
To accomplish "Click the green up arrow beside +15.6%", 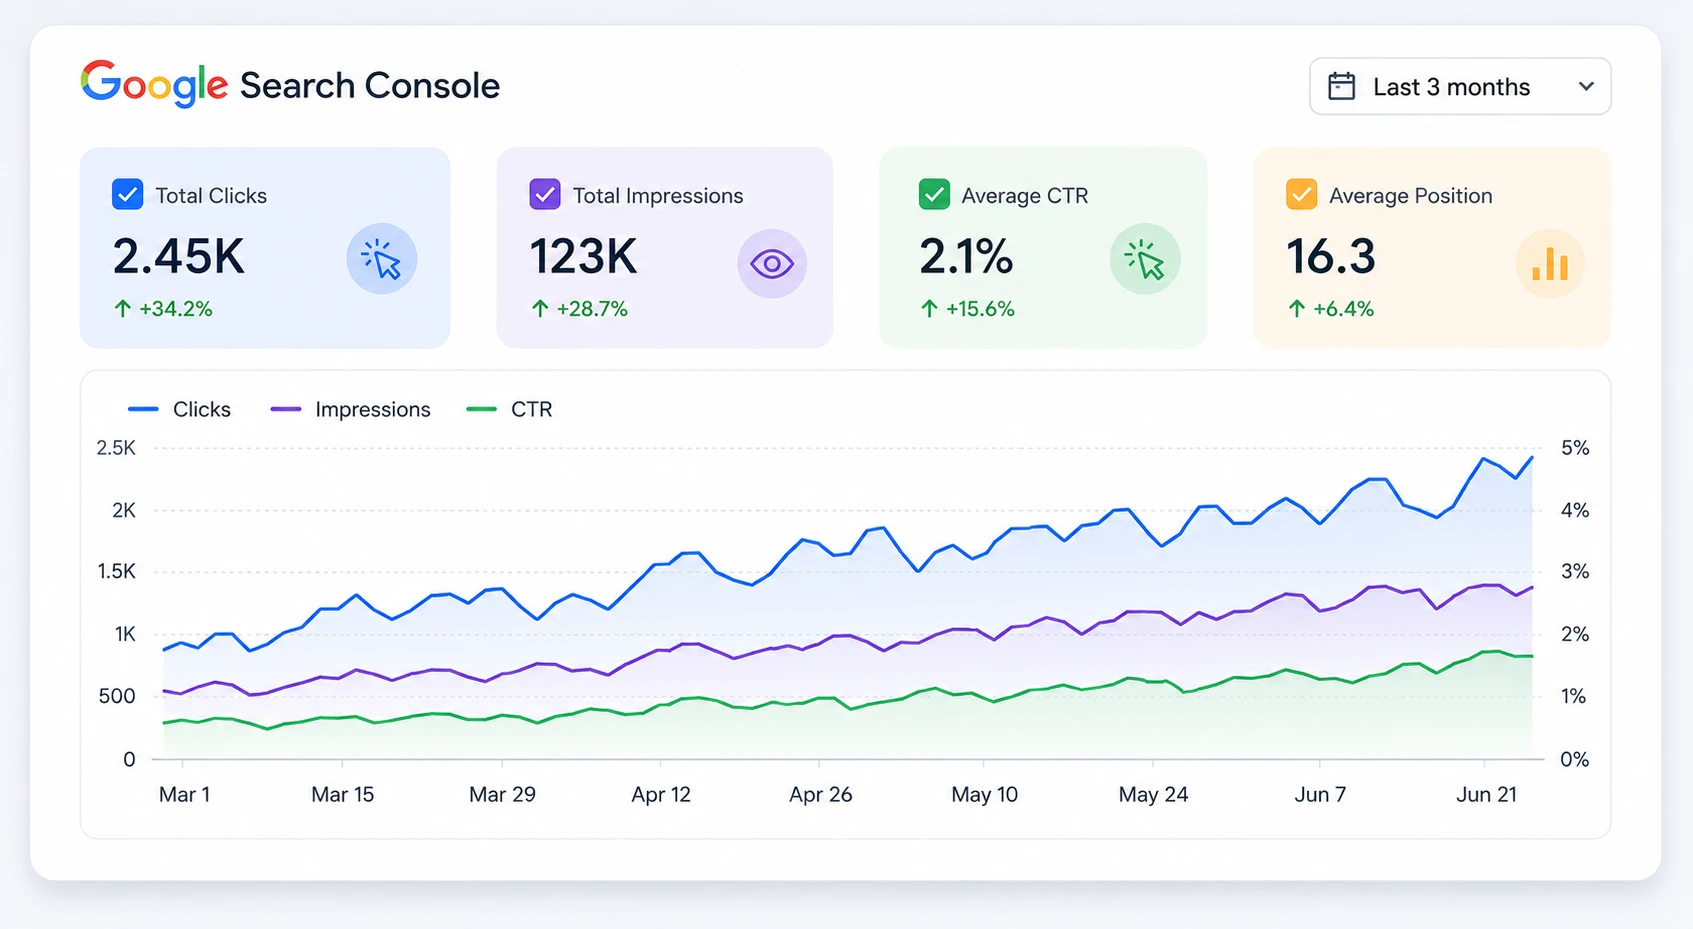I will point(929,309).
